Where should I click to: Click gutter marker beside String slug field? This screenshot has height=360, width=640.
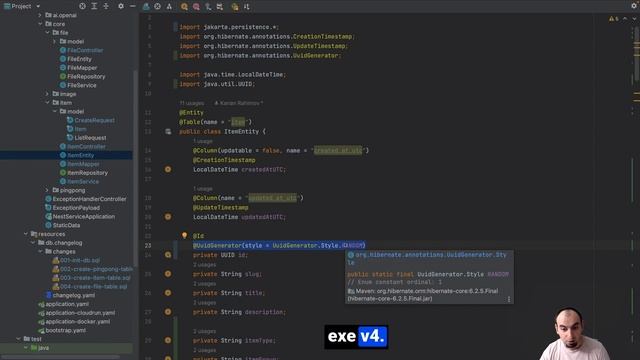pyautogui.click(x=168, y=274)
